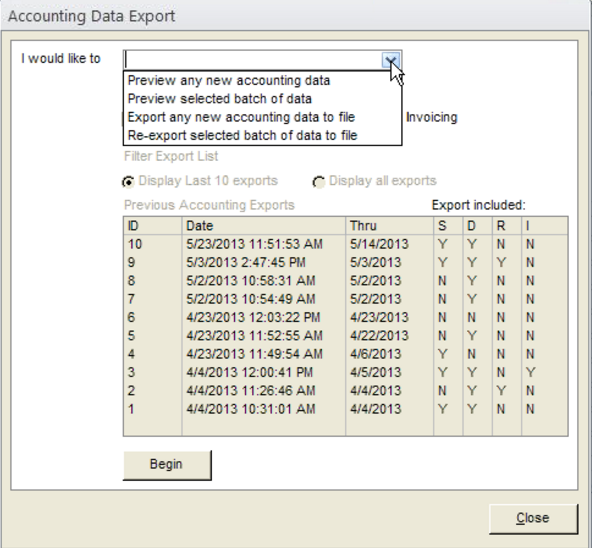
Task: Click the R column header
Action: tap(507, 225)
